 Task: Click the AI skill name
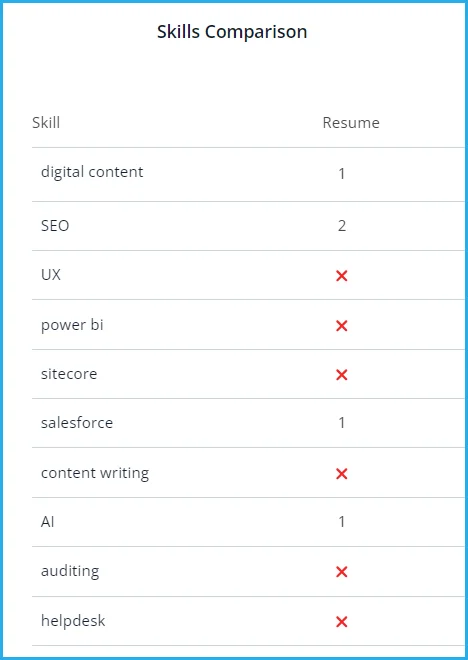click(48, 522)
